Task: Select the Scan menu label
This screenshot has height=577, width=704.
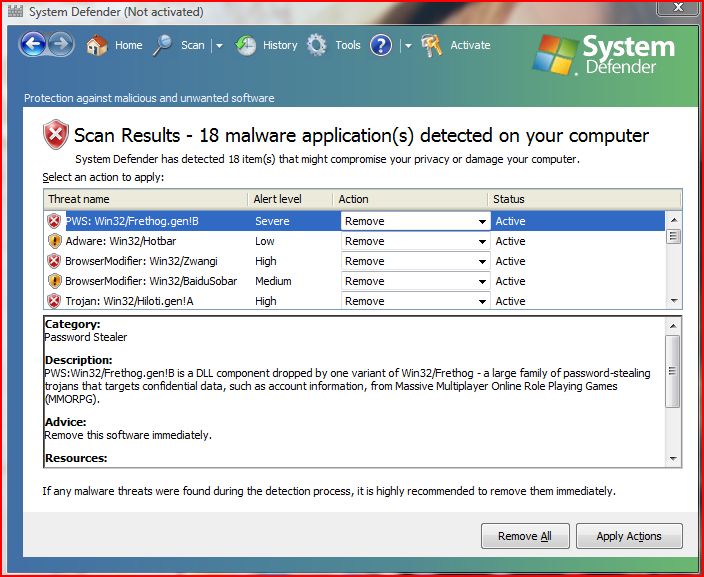Action: point(193,45)
